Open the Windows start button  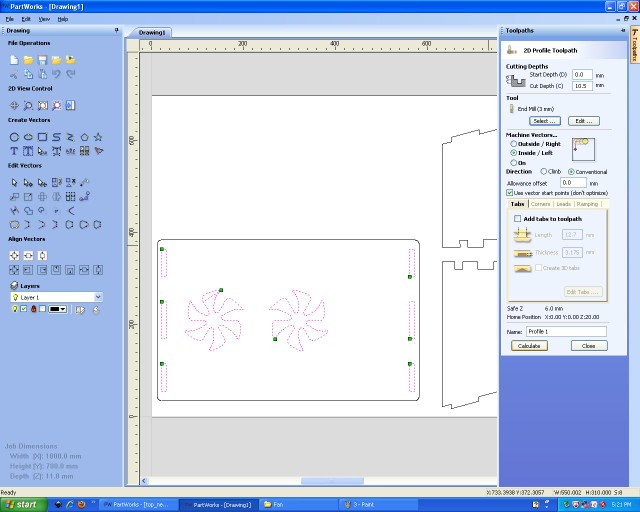[x=22, y=505]
